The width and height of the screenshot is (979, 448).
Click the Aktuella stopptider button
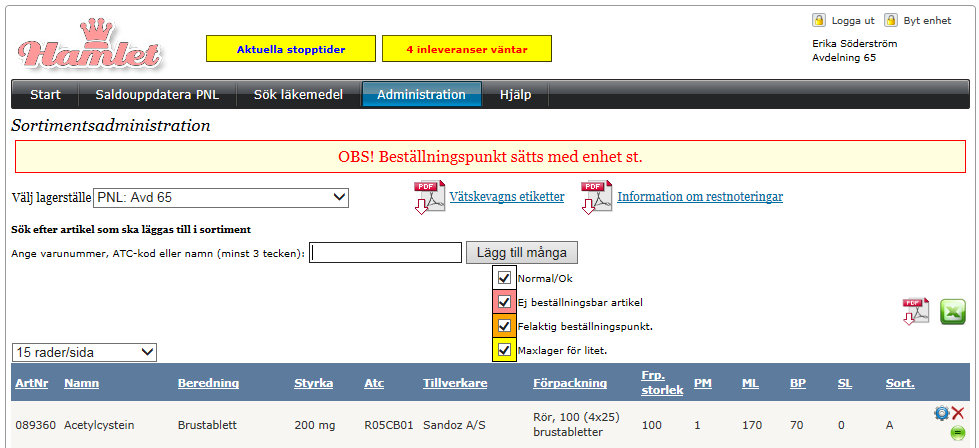pos(291,49)
